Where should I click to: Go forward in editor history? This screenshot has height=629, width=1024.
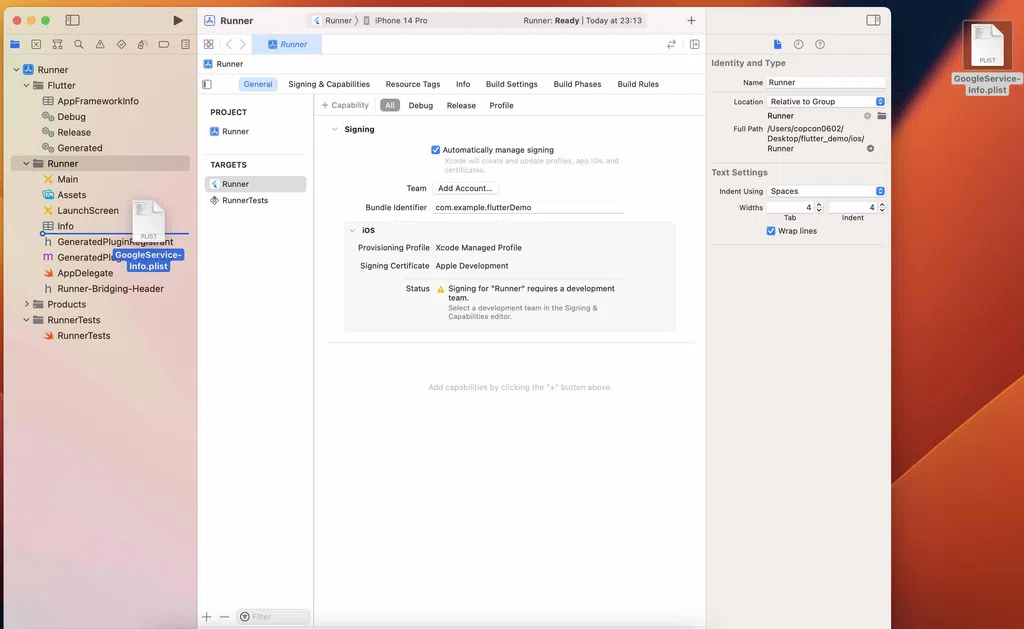pos(243,44)
